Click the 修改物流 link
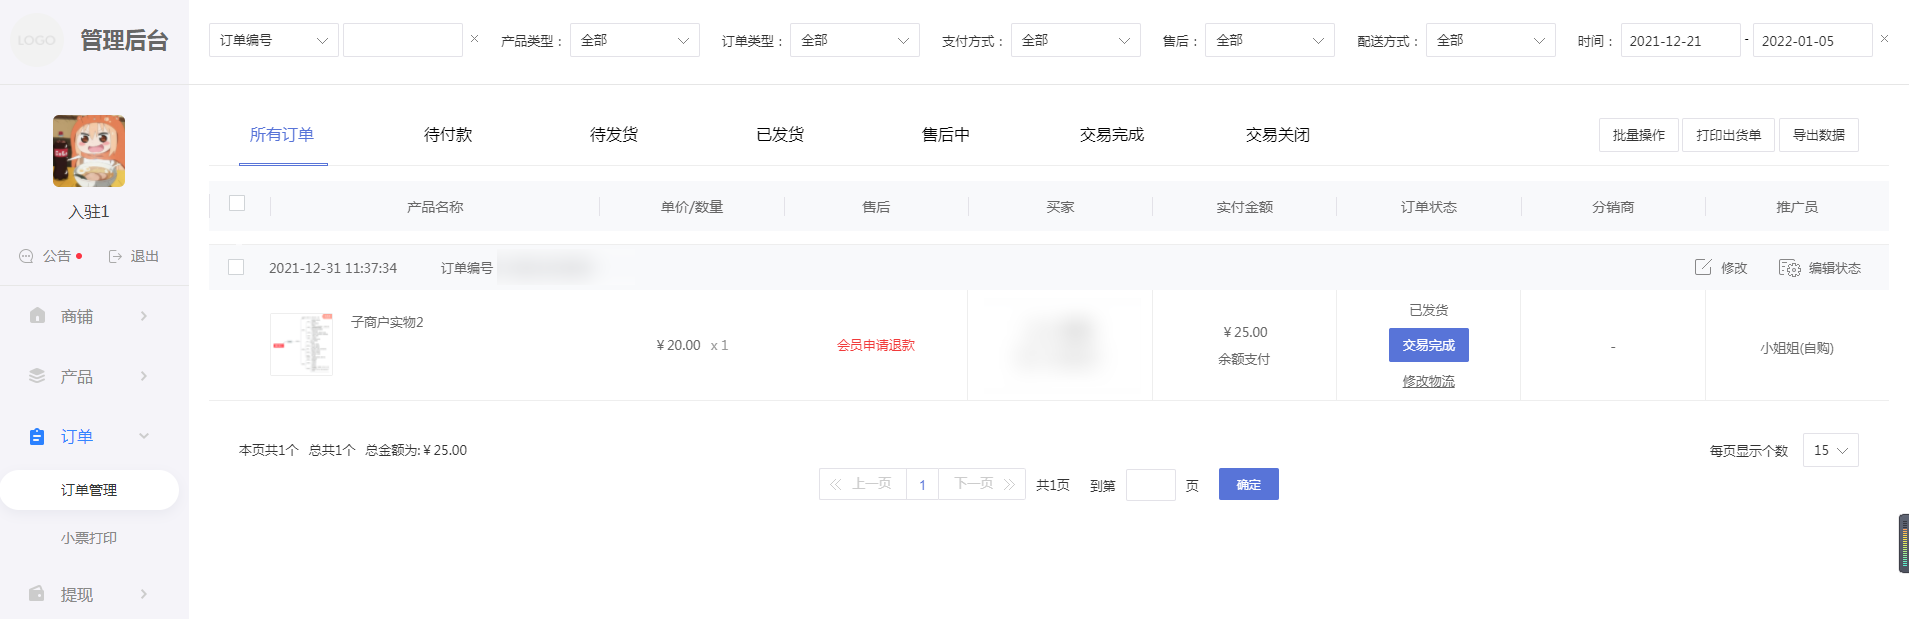The width and height of the screenshot is (1909, 619). (x=1428, y=381)
